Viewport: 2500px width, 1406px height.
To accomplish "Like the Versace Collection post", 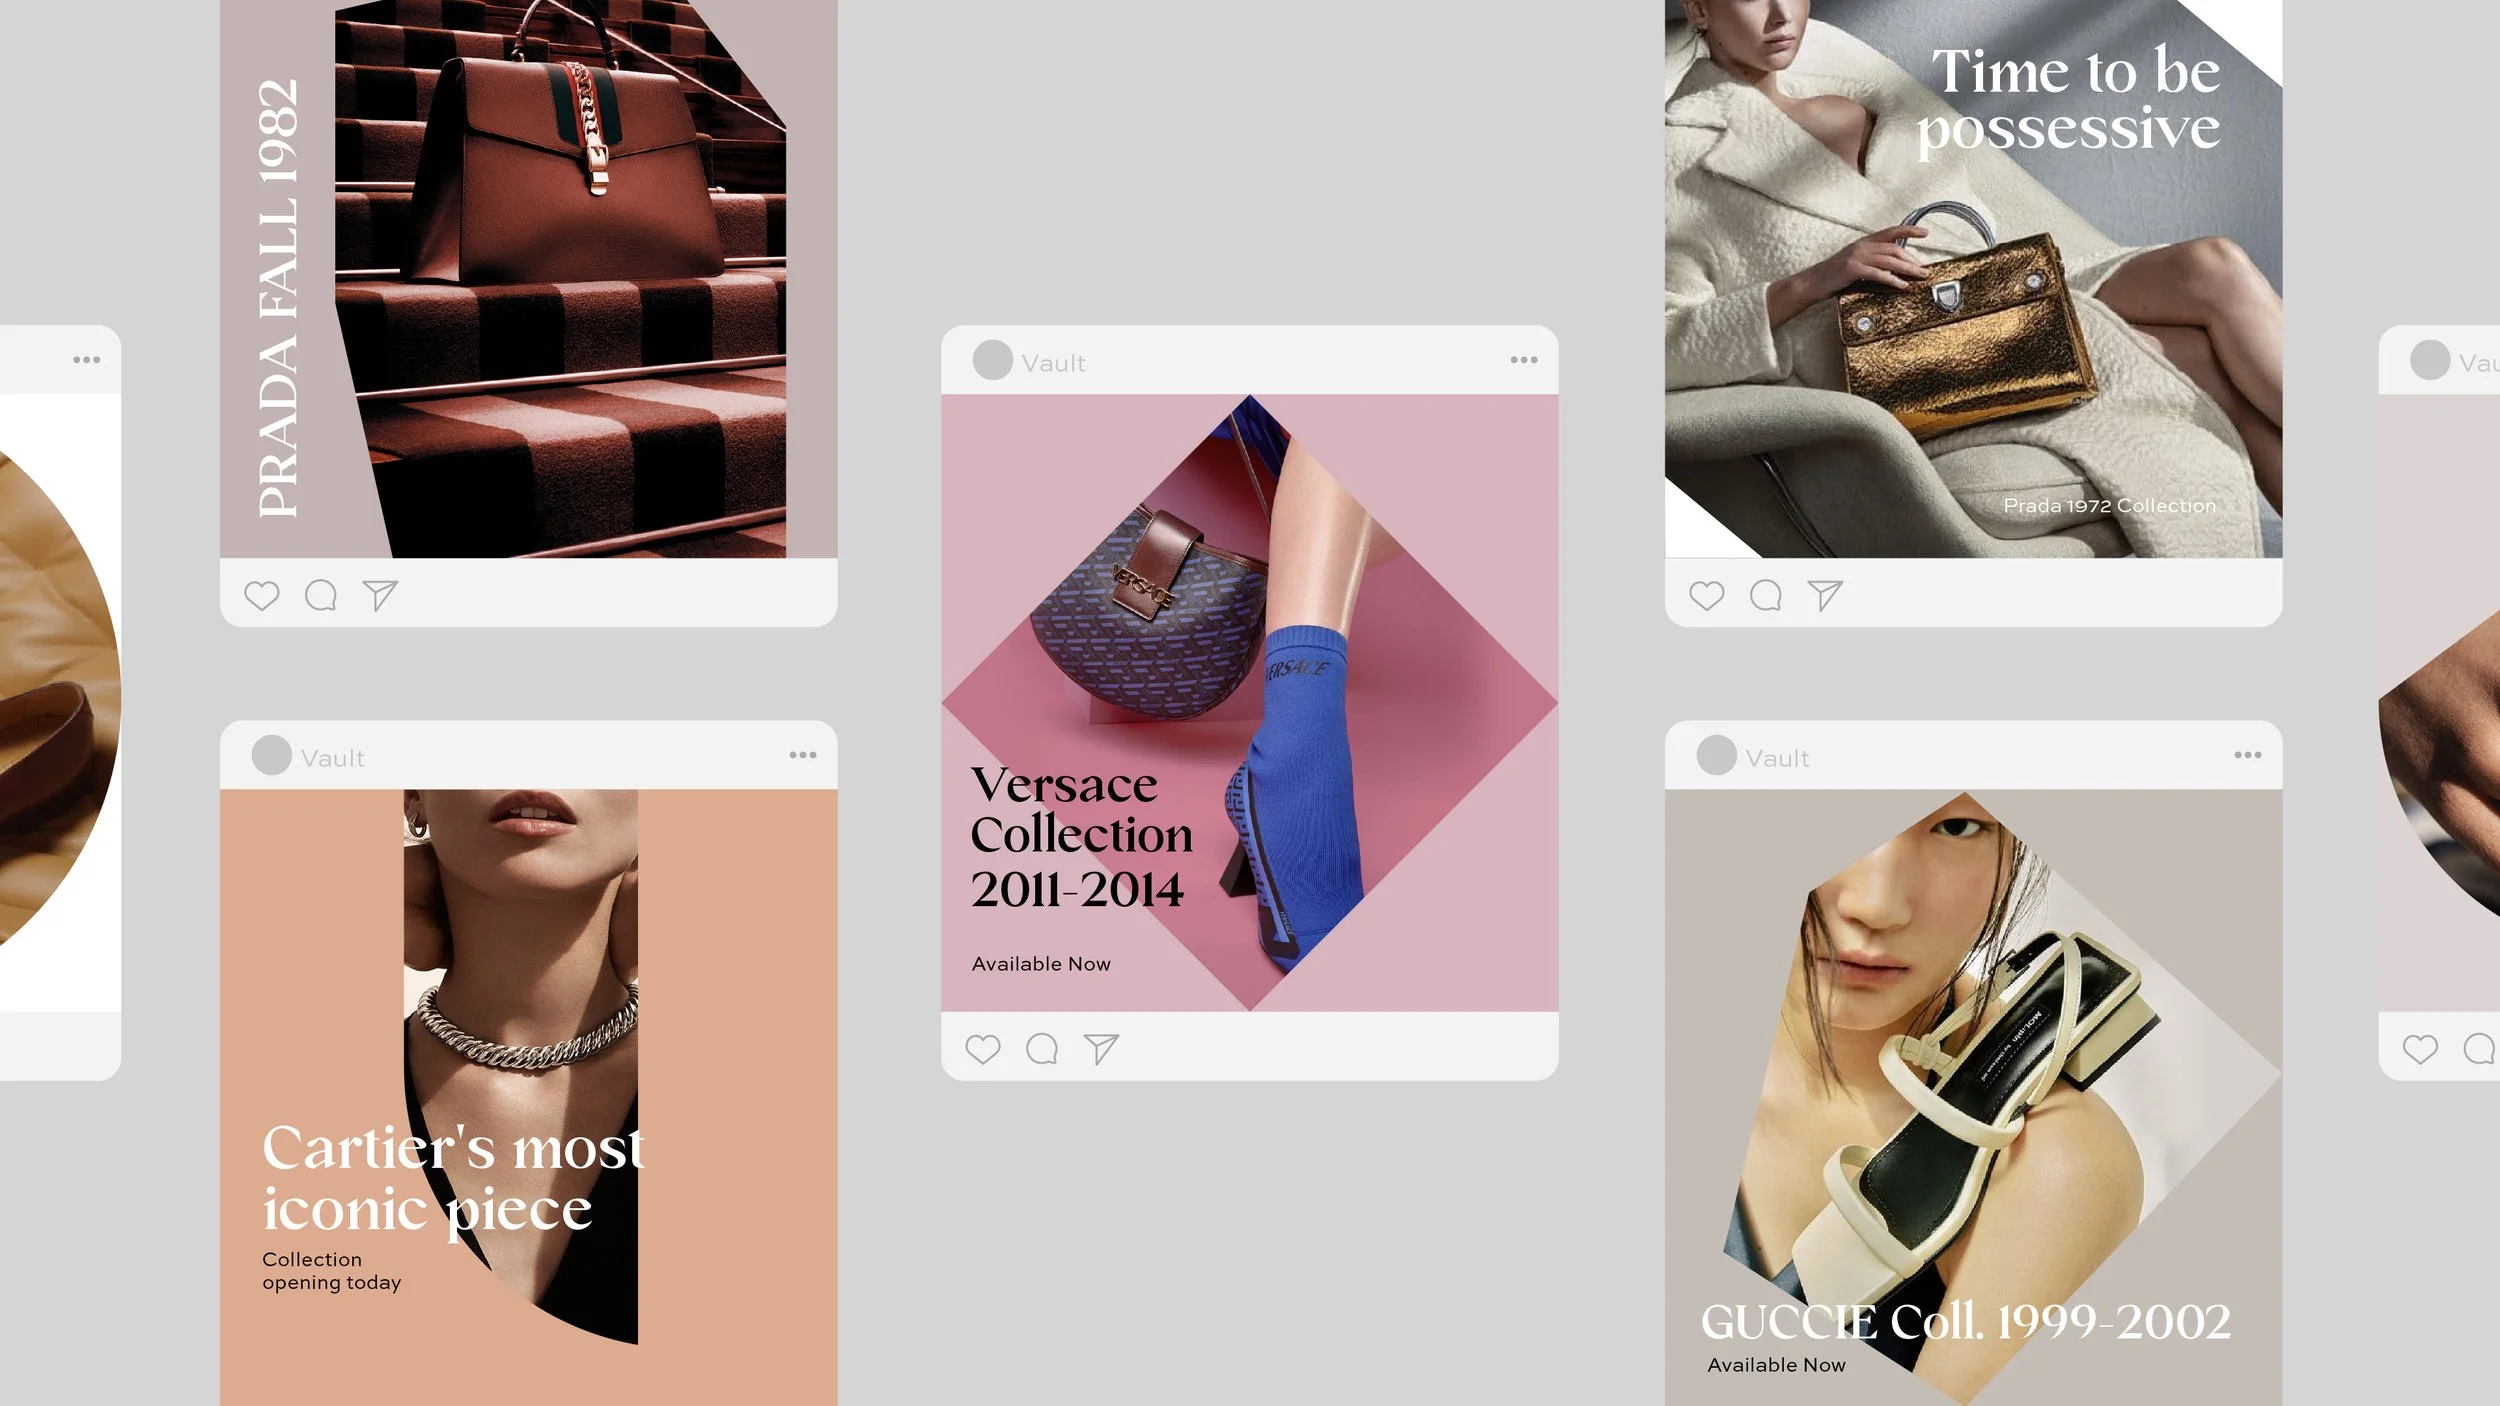I will pyautogui.click(x=983, y=1049).
